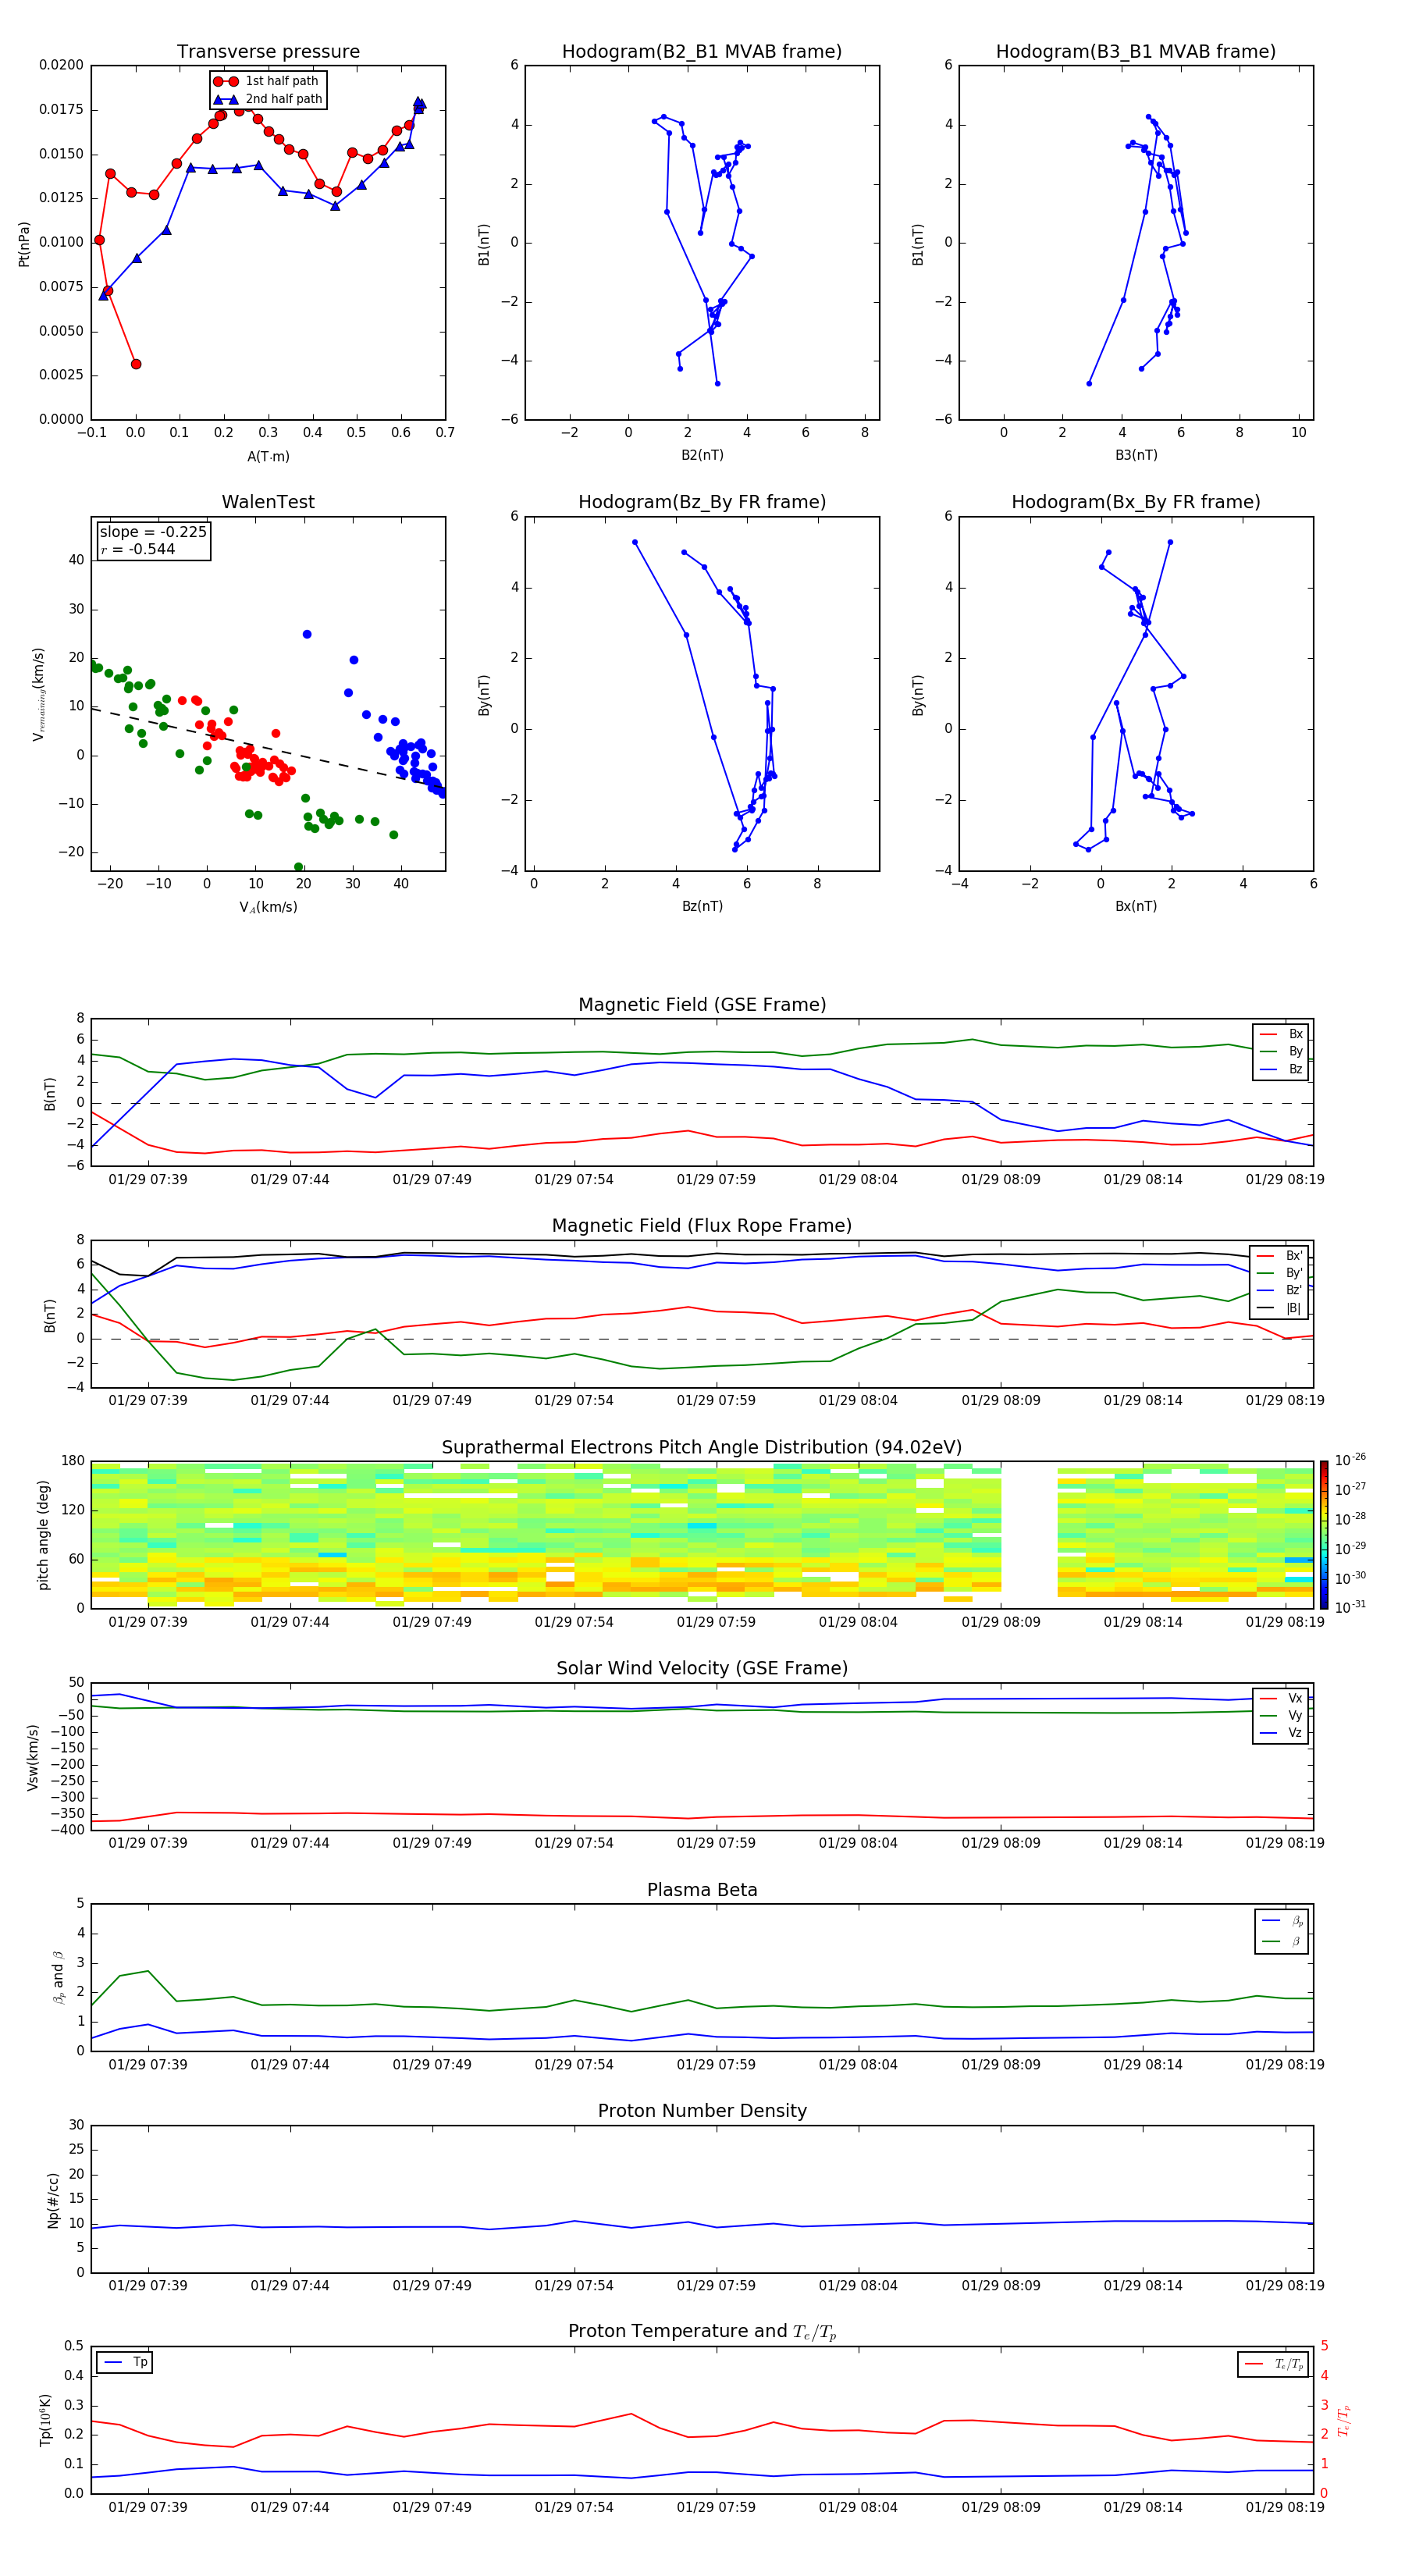Click the "B3(nT)" x-axis label
This screenshot has height=2576, width=1405.
tap(1136, 455)
